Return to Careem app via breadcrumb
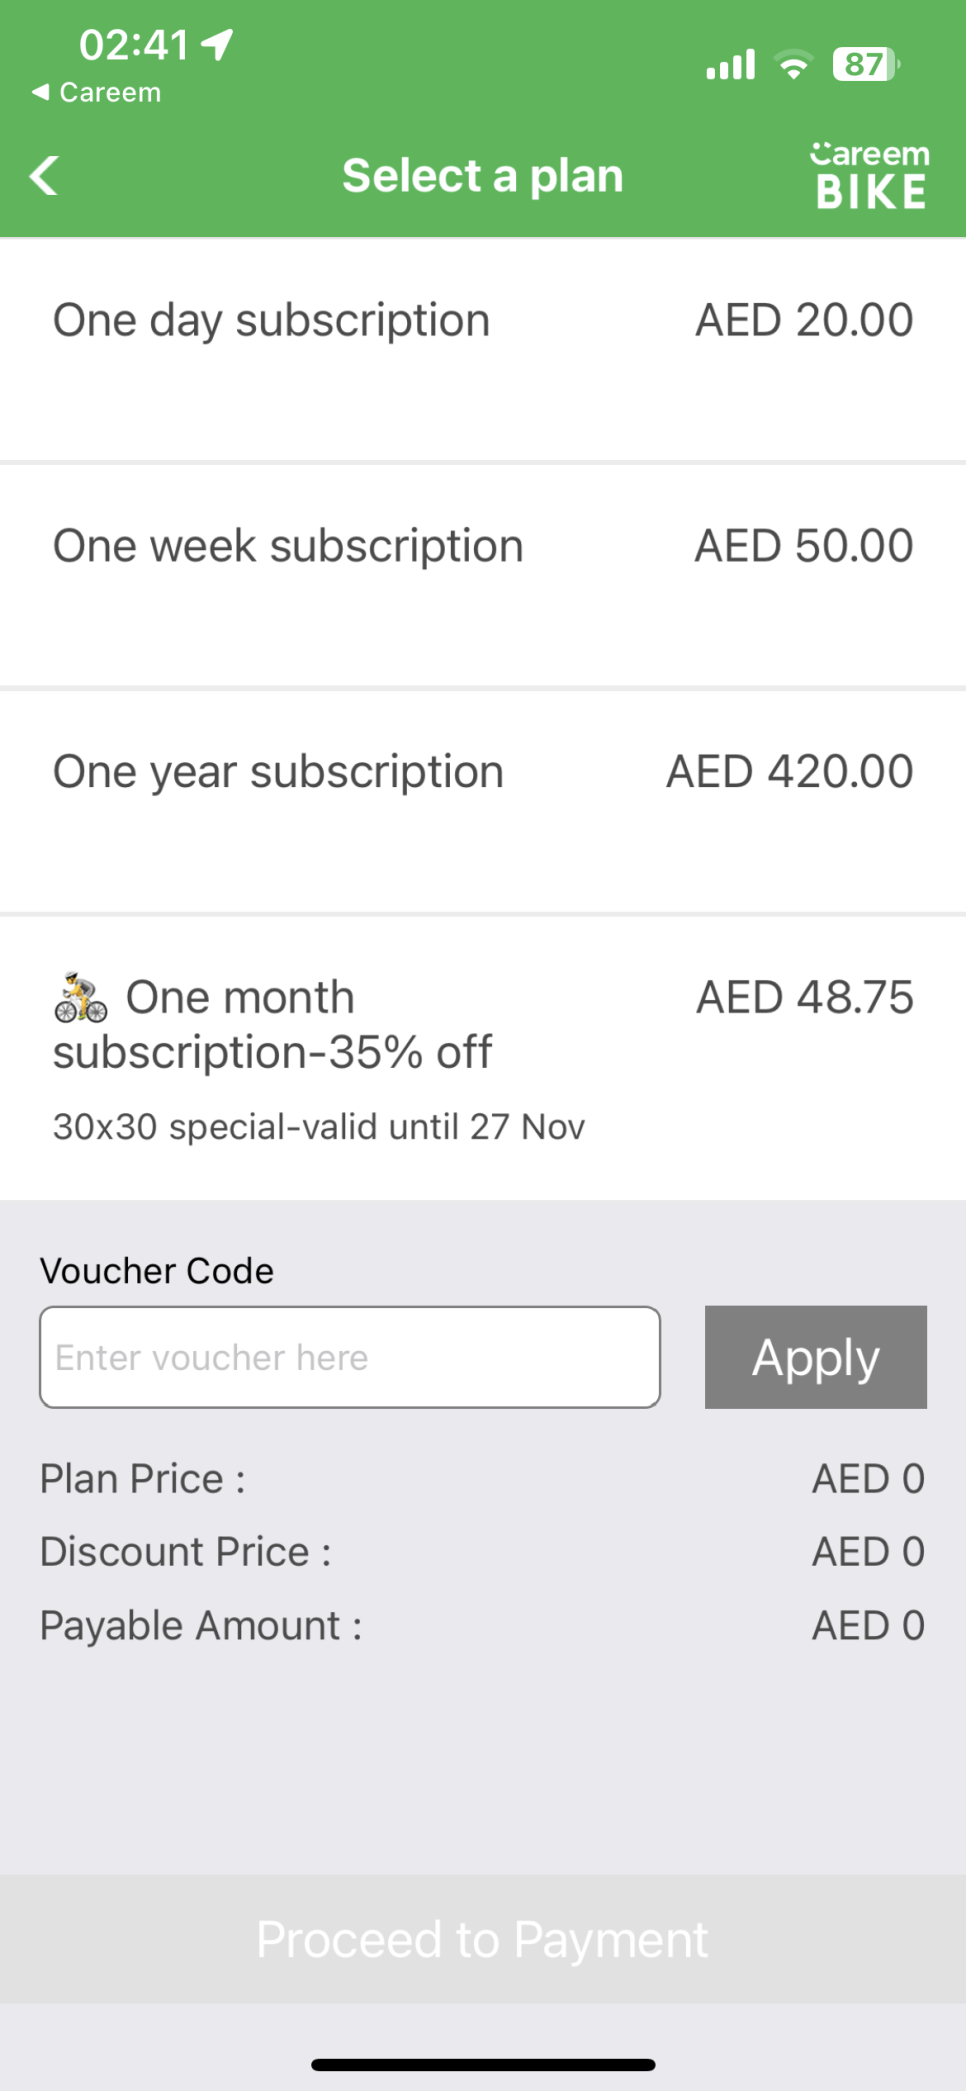This screenshot has width=966, height=2091. click(x=96, y=93)
